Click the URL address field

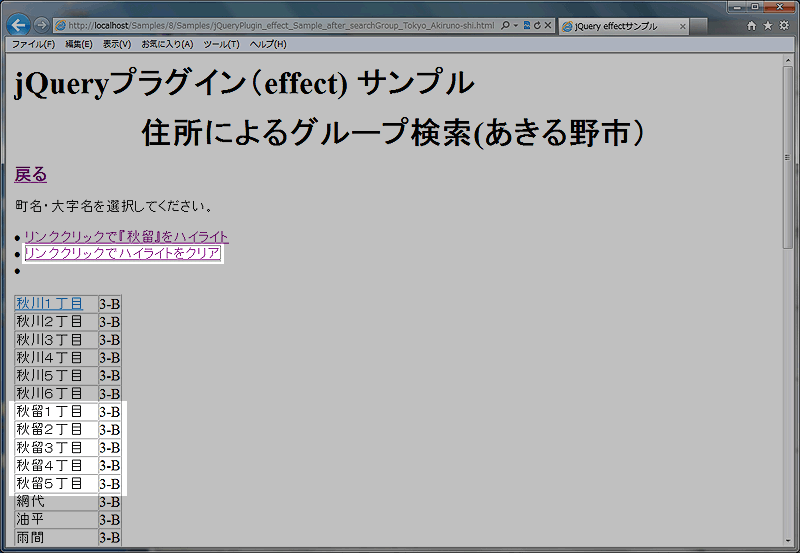point(281,25)
